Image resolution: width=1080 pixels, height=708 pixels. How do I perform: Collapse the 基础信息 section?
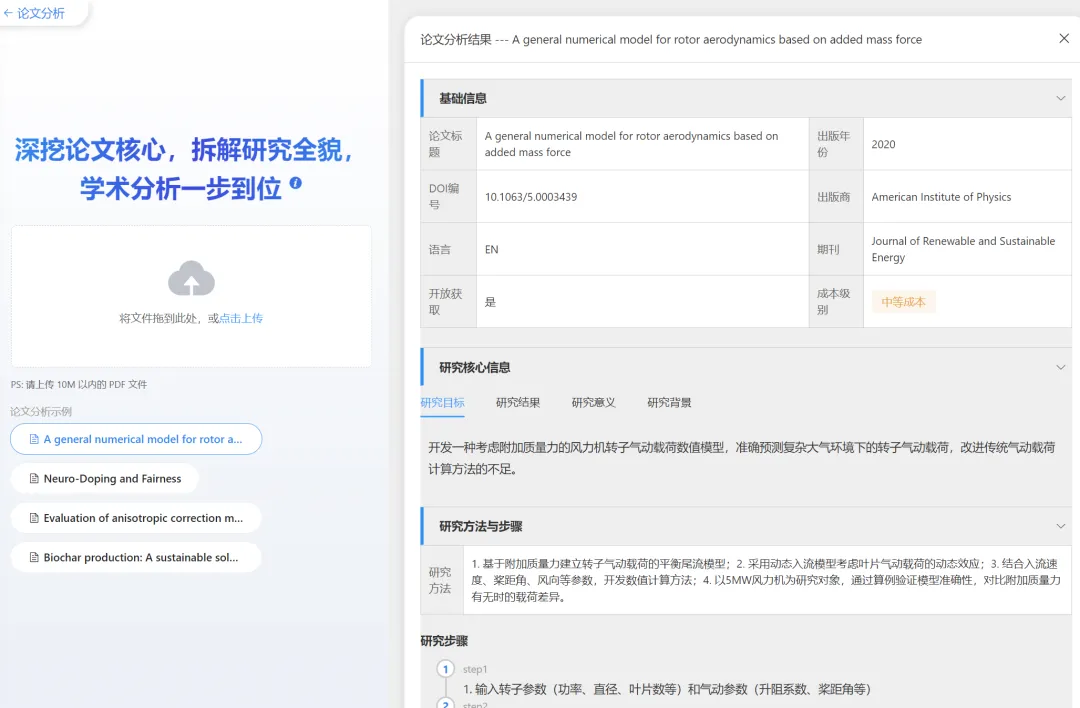click(1060, 98)
